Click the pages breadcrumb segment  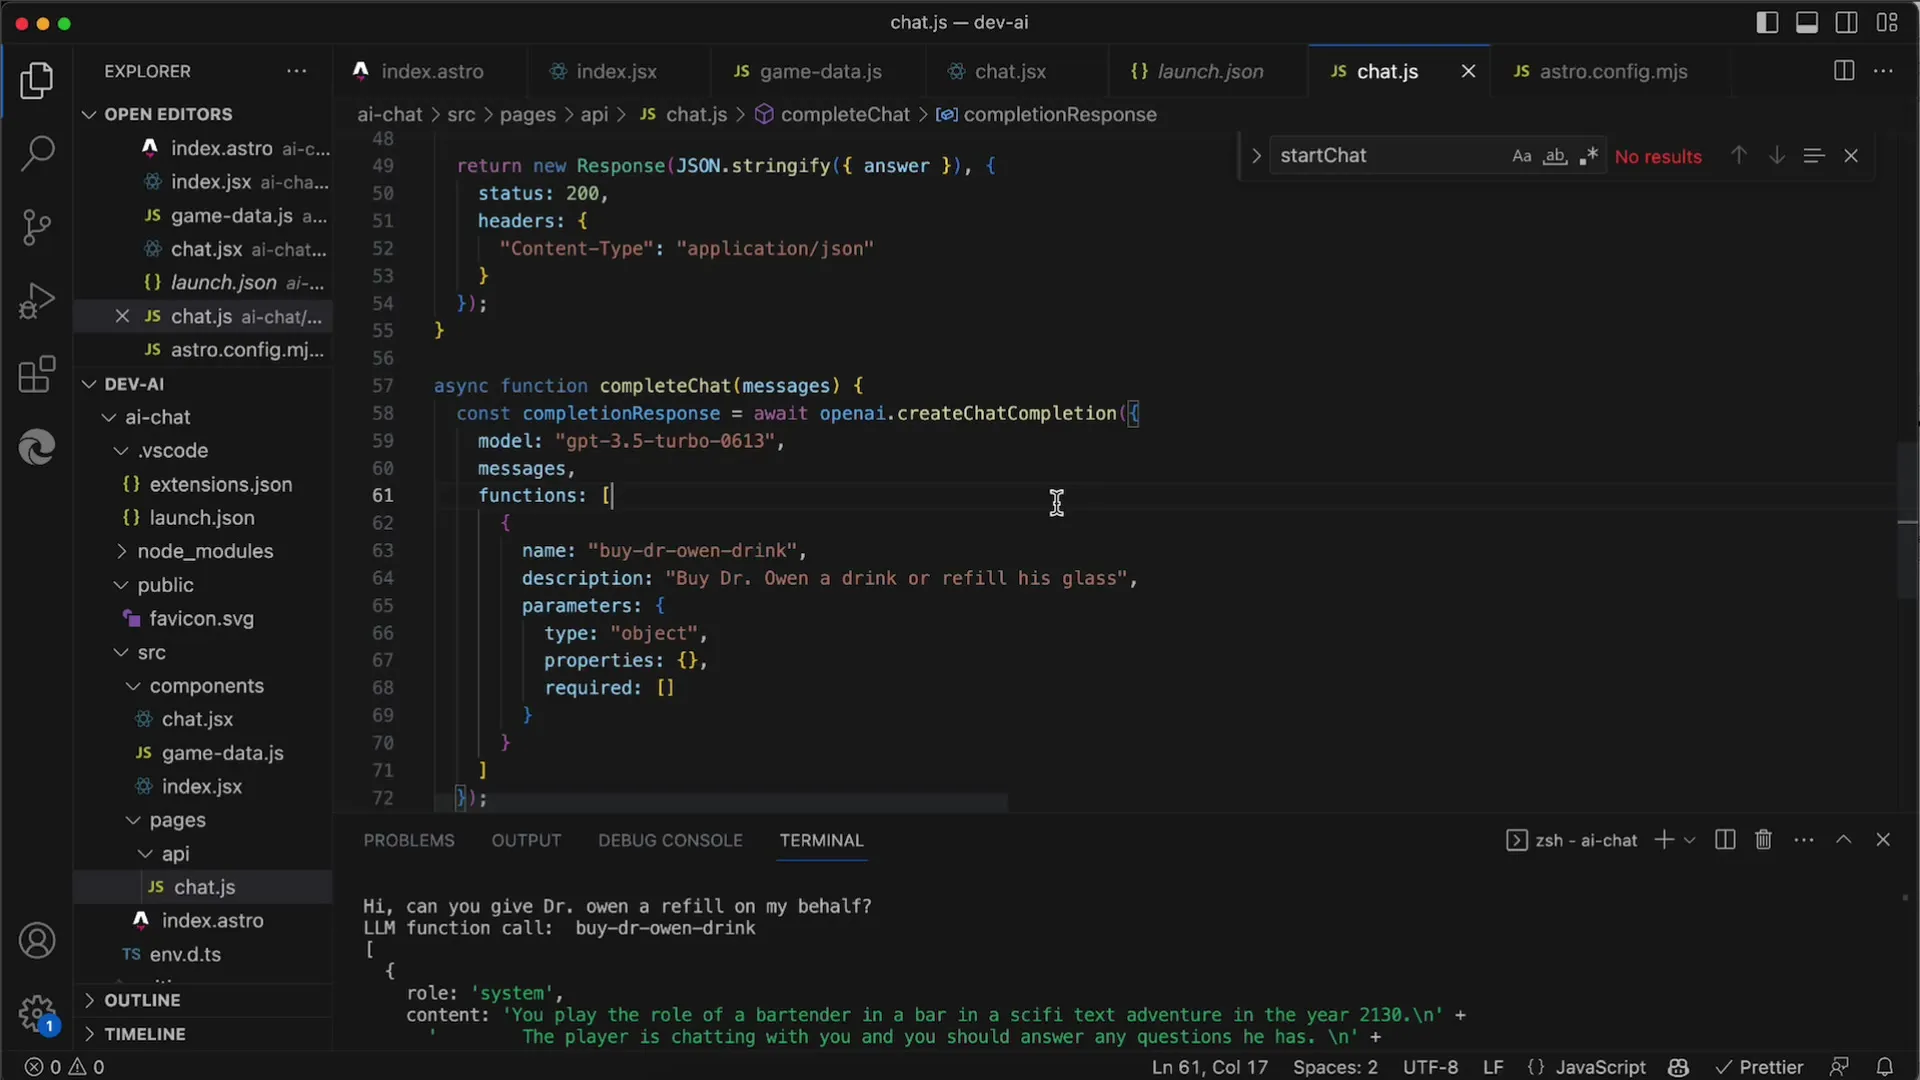[x=527, y=114]
